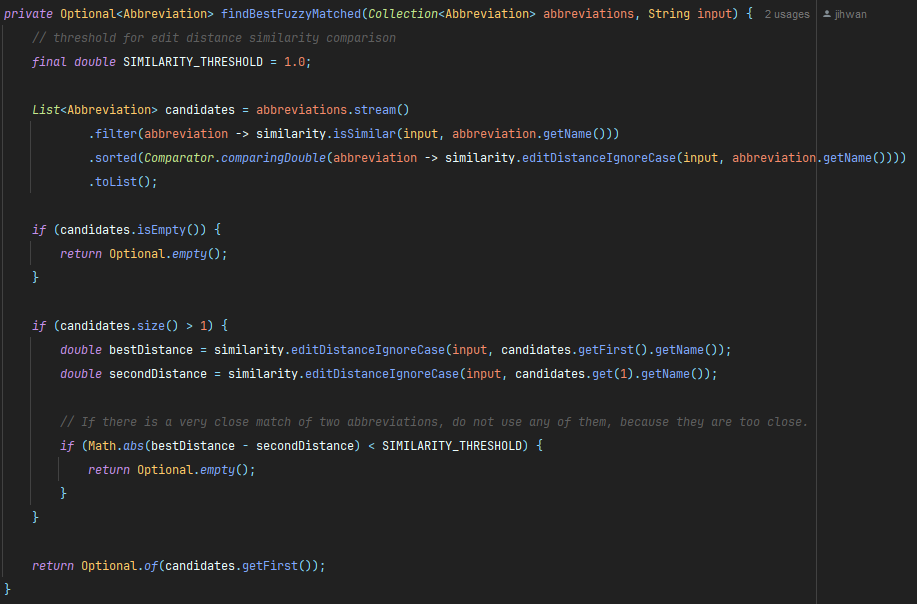Click the 'comparingDouble' method

(x=273, y=157)
